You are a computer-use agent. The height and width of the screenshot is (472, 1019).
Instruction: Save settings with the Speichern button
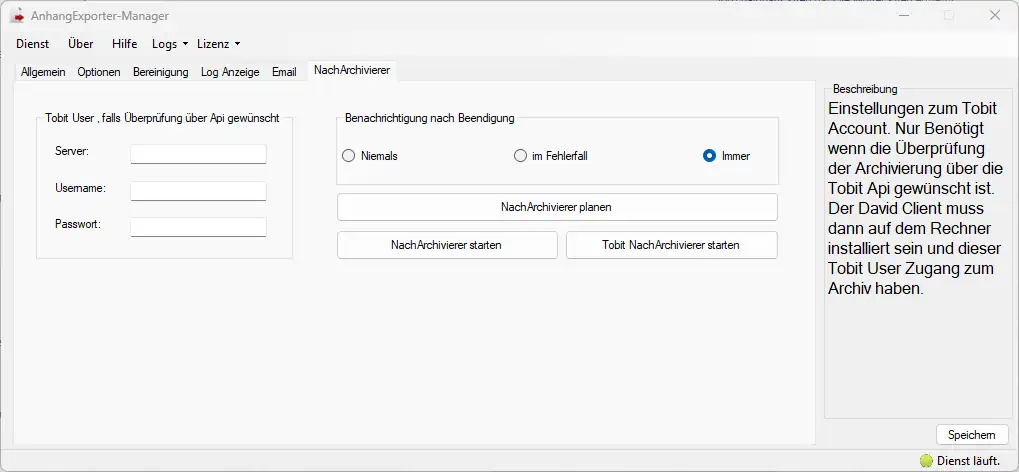coord(972,435)
